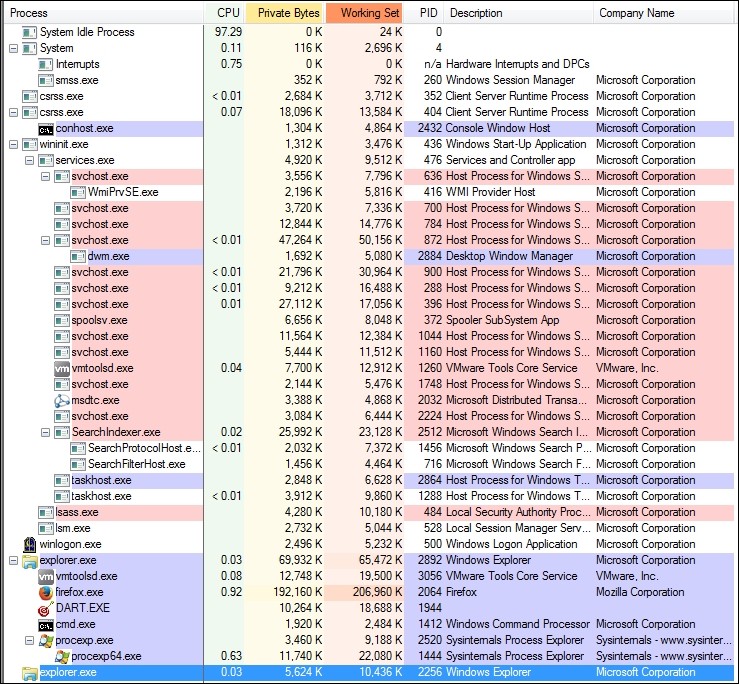Click the 'Desktop Window Manager' description
This screenshot has height=684, width=739.
509,256
